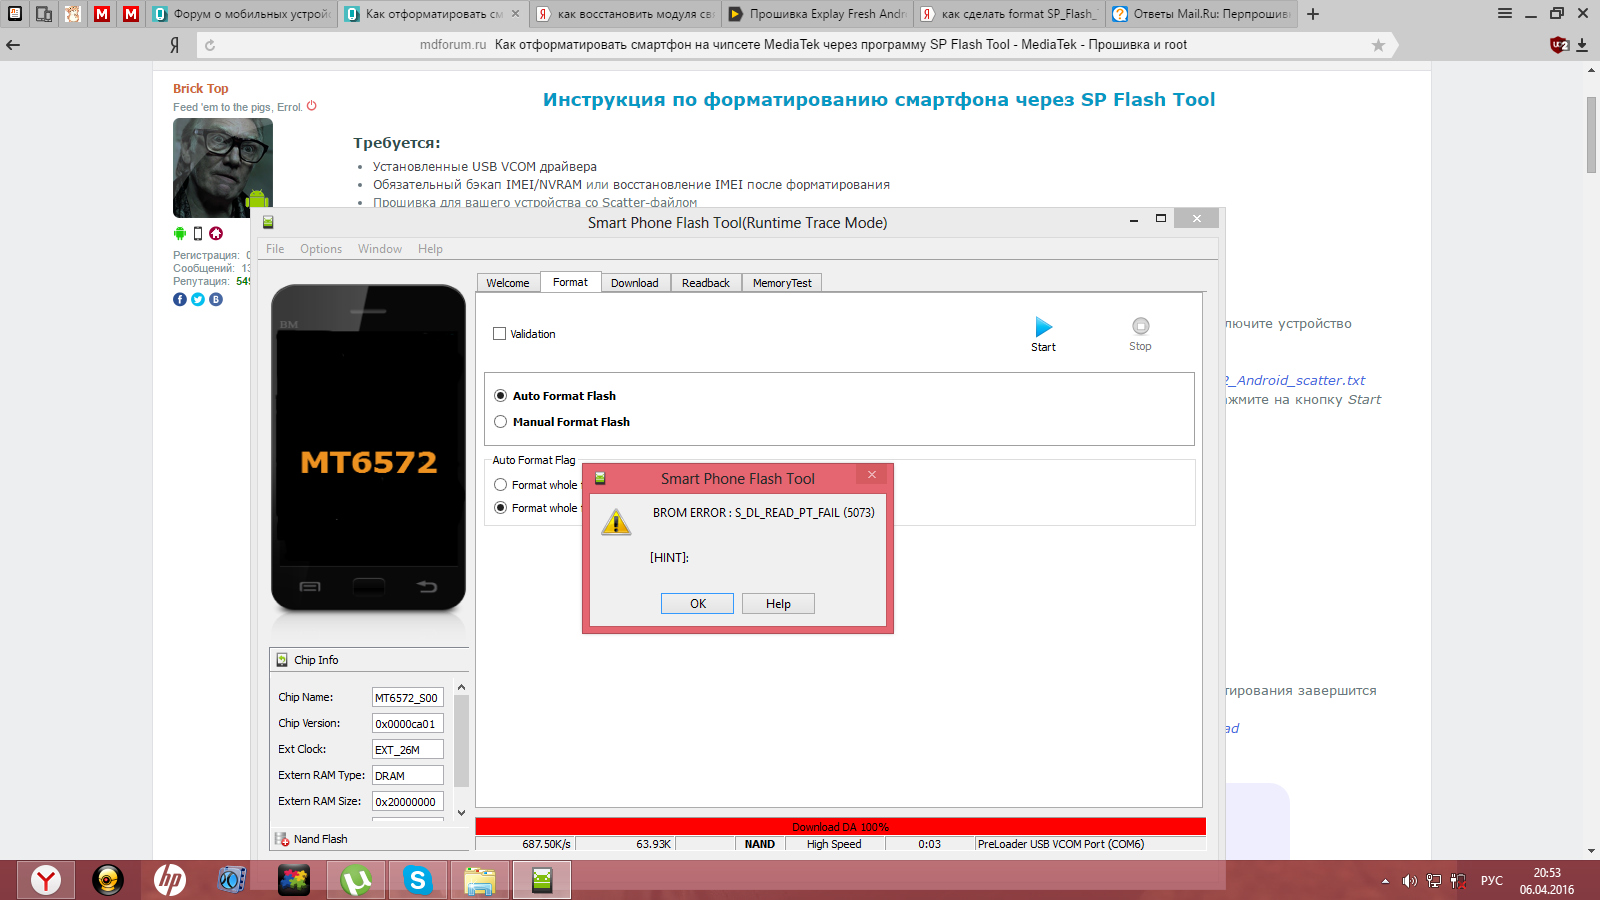Select the second 'Format whole' radio option
Viewport: 1600px width, 900px height.
pyautogui.click(x=501, y=508)
